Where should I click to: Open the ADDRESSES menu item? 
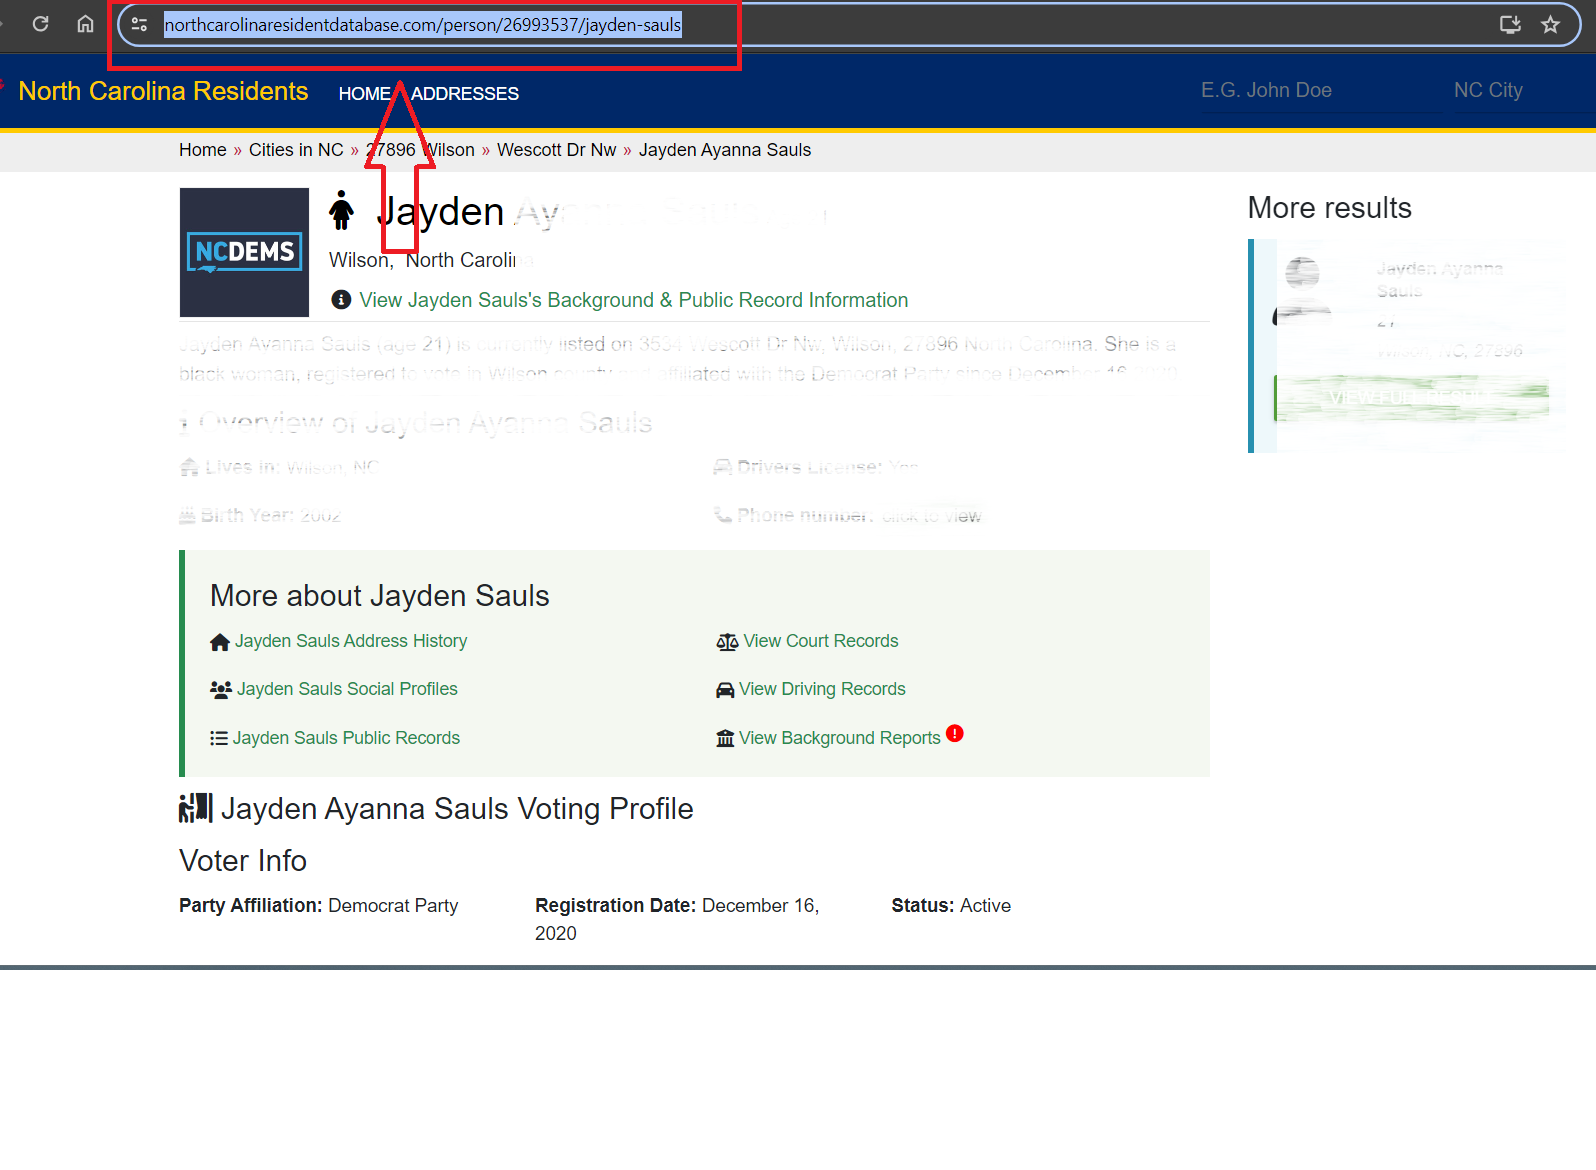pyautogui.click(x=465, y=94)
